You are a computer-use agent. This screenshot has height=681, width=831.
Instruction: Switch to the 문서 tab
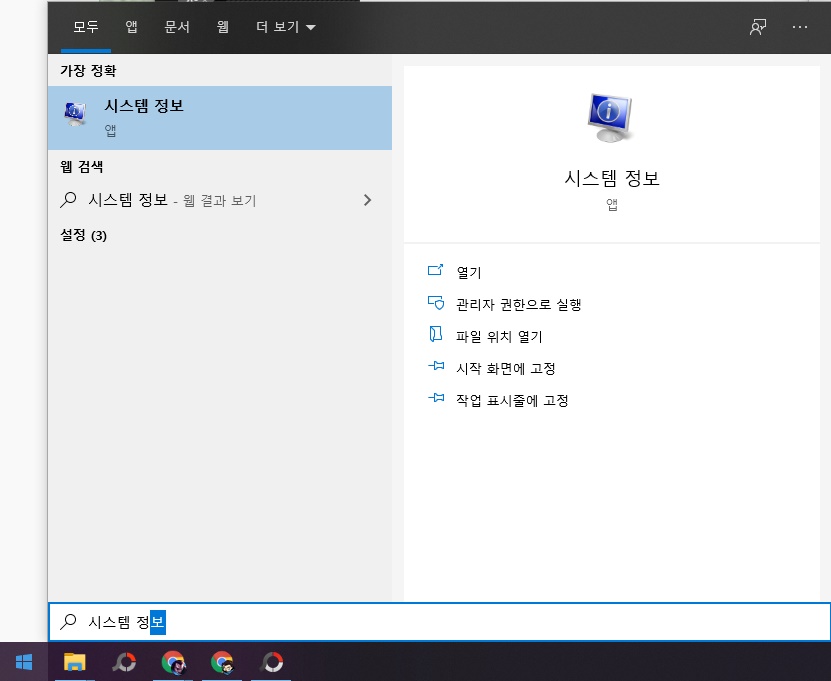[177, 27]
